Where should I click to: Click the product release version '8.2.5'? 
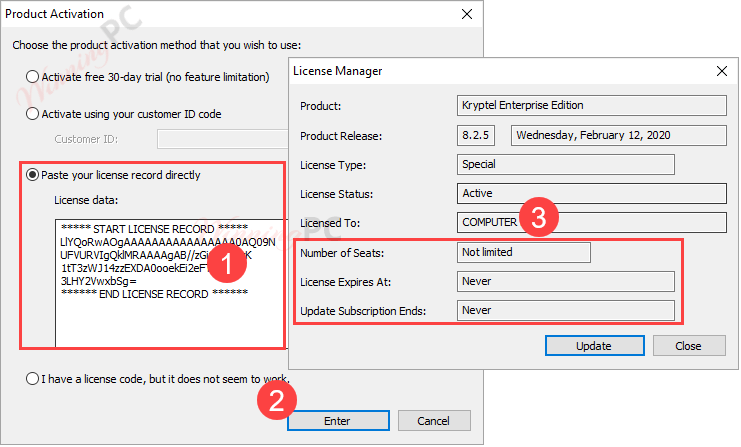tap(476, 136)
